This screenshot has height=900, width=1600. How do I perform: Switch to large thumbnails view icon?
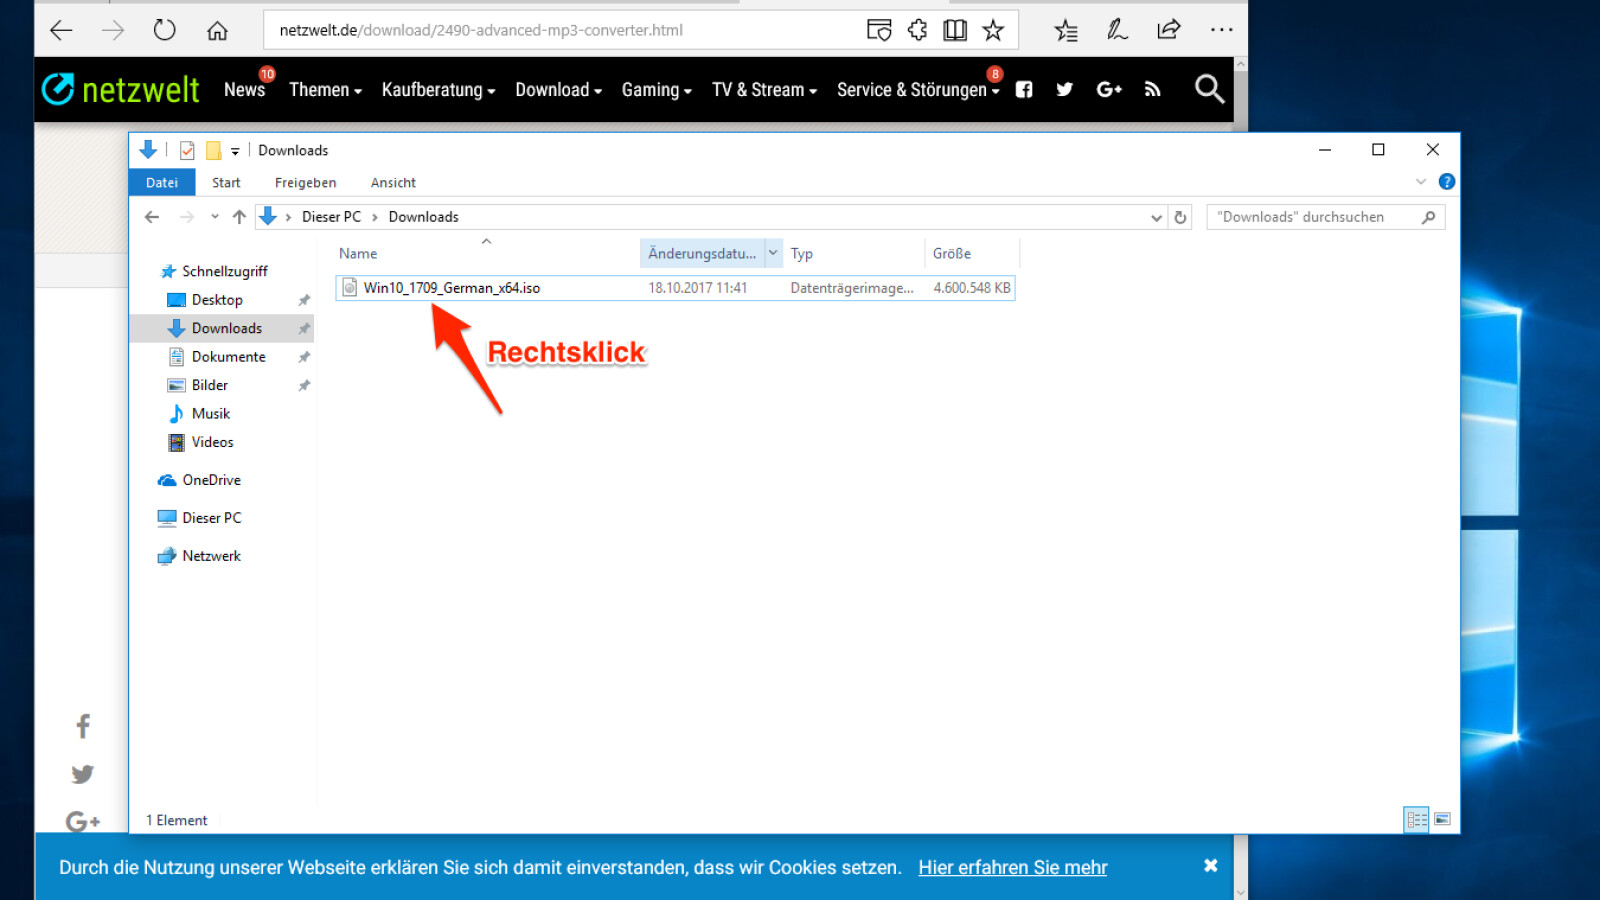(1442, 819)
